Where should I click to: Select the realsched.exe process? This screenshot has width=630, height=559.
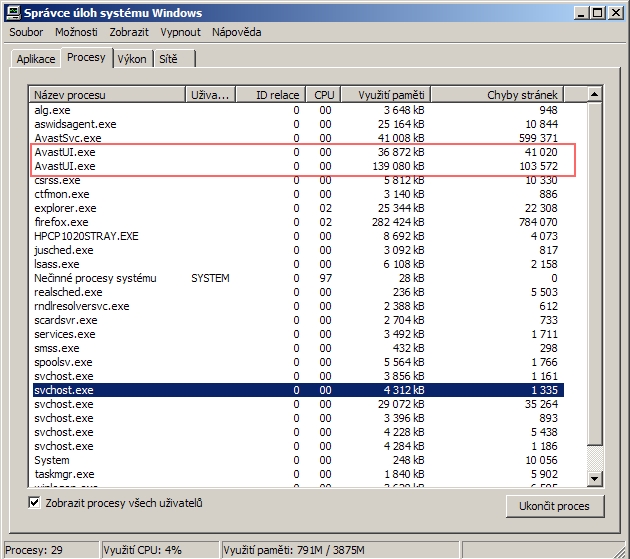pyautogui.click(x=298, y=292)
